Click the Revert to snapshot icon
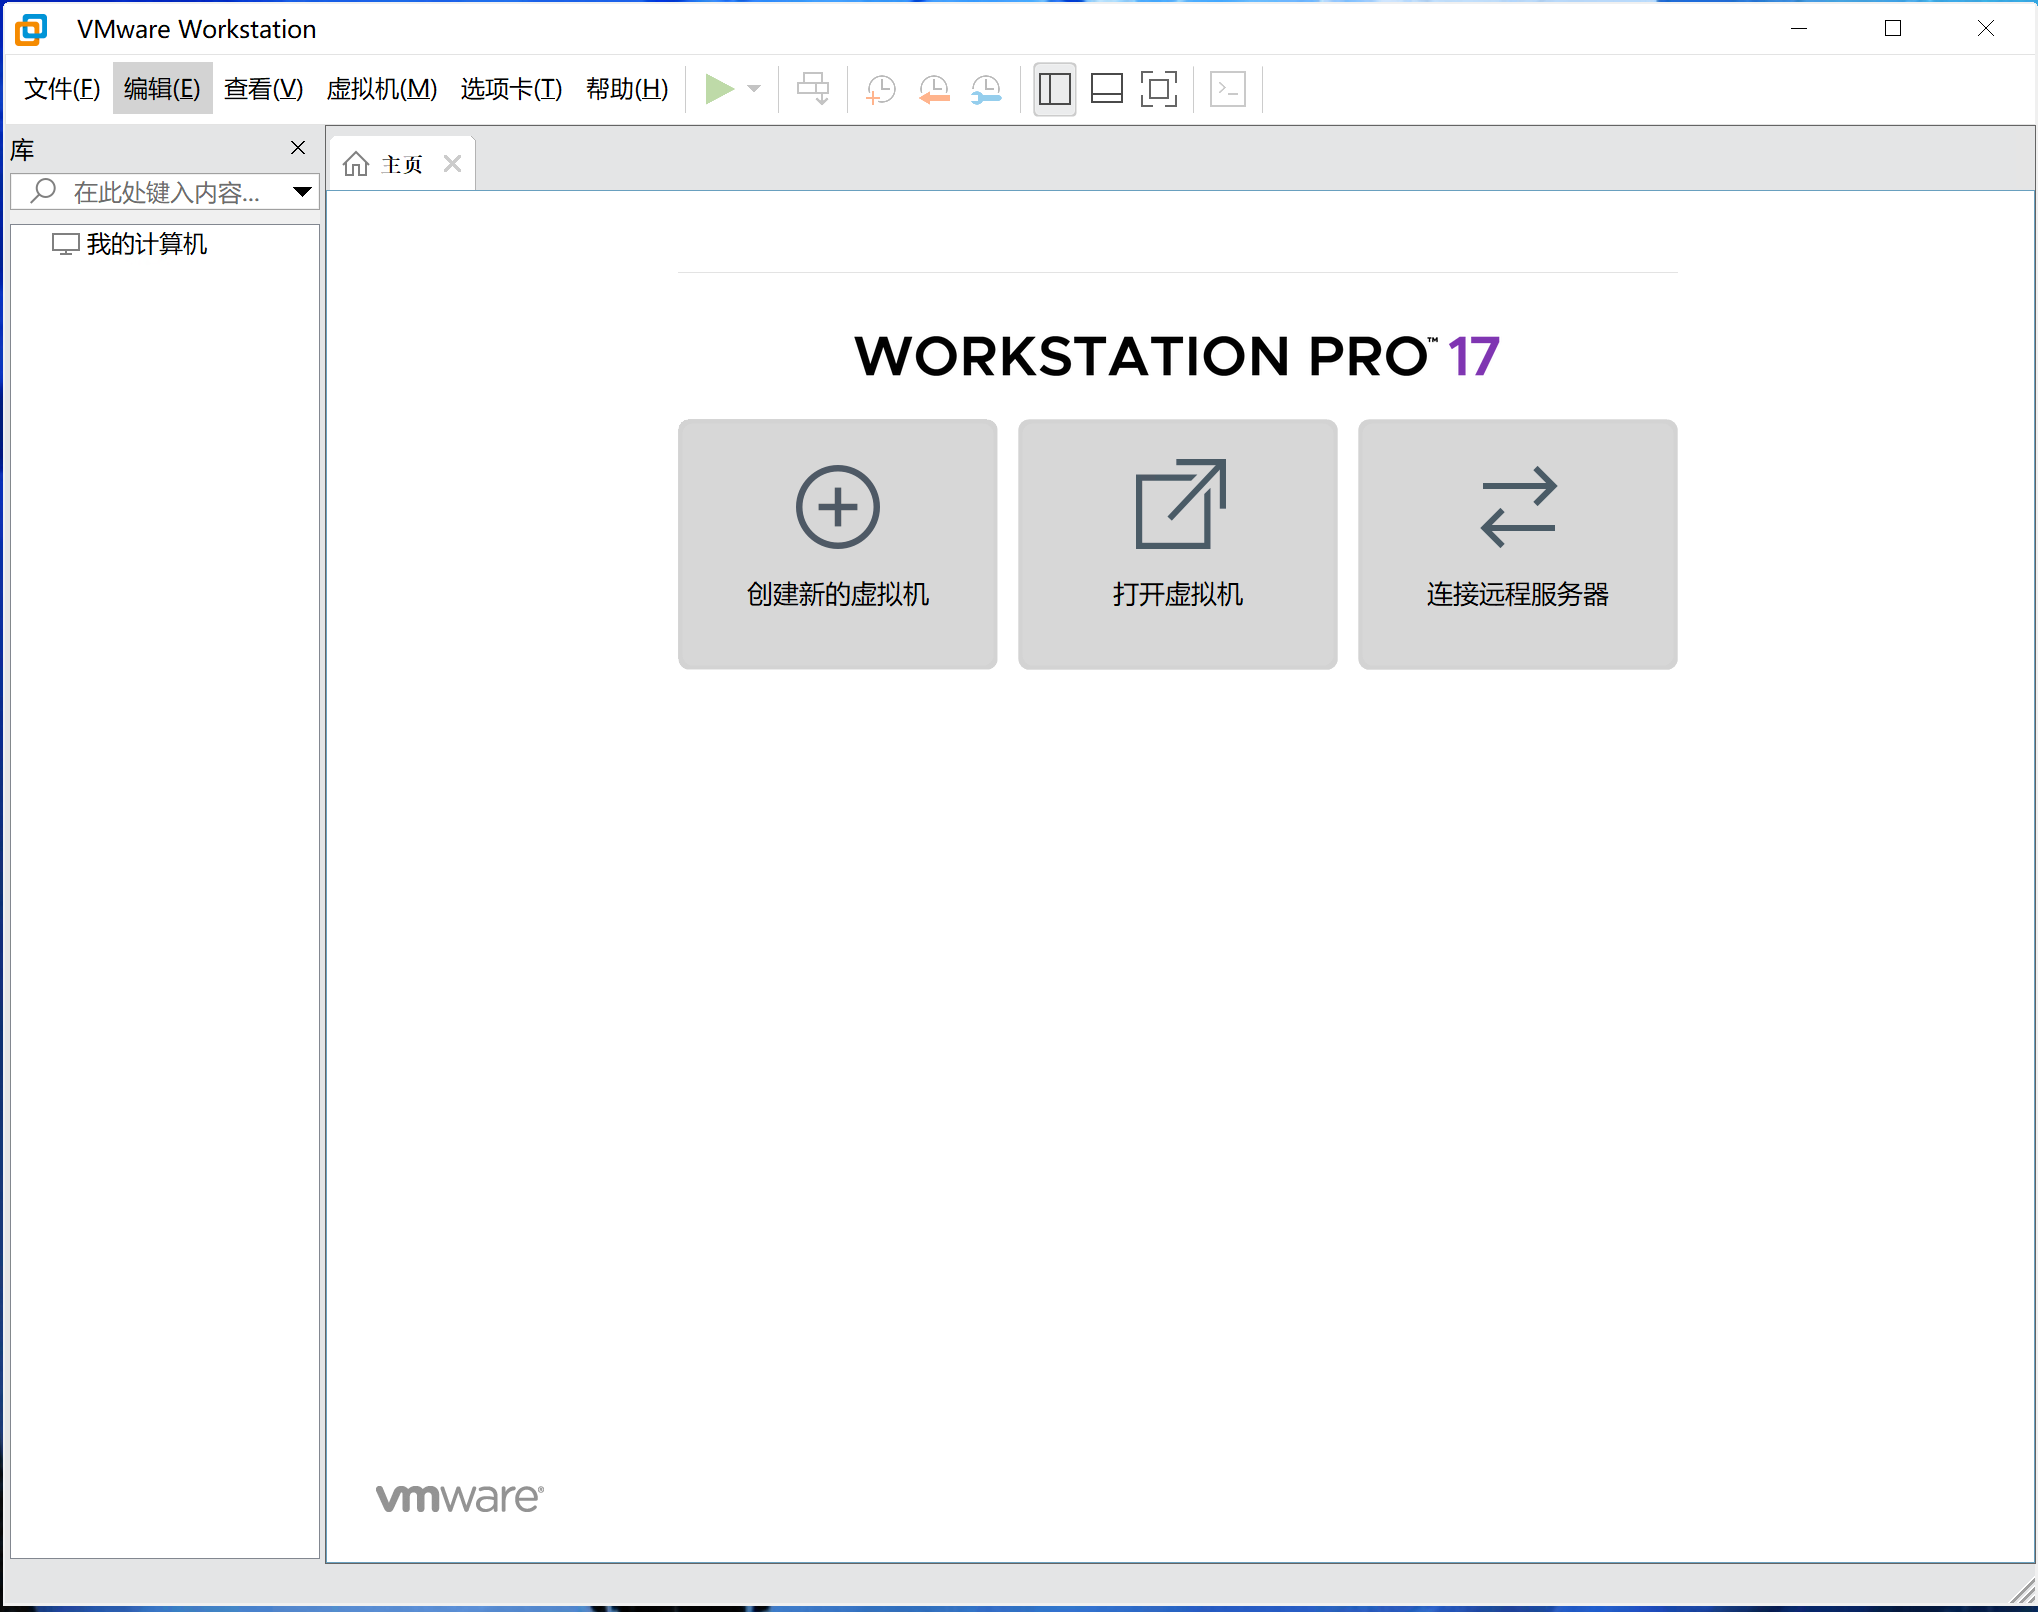This screenshot has width=2038, height=1612. 933,89
